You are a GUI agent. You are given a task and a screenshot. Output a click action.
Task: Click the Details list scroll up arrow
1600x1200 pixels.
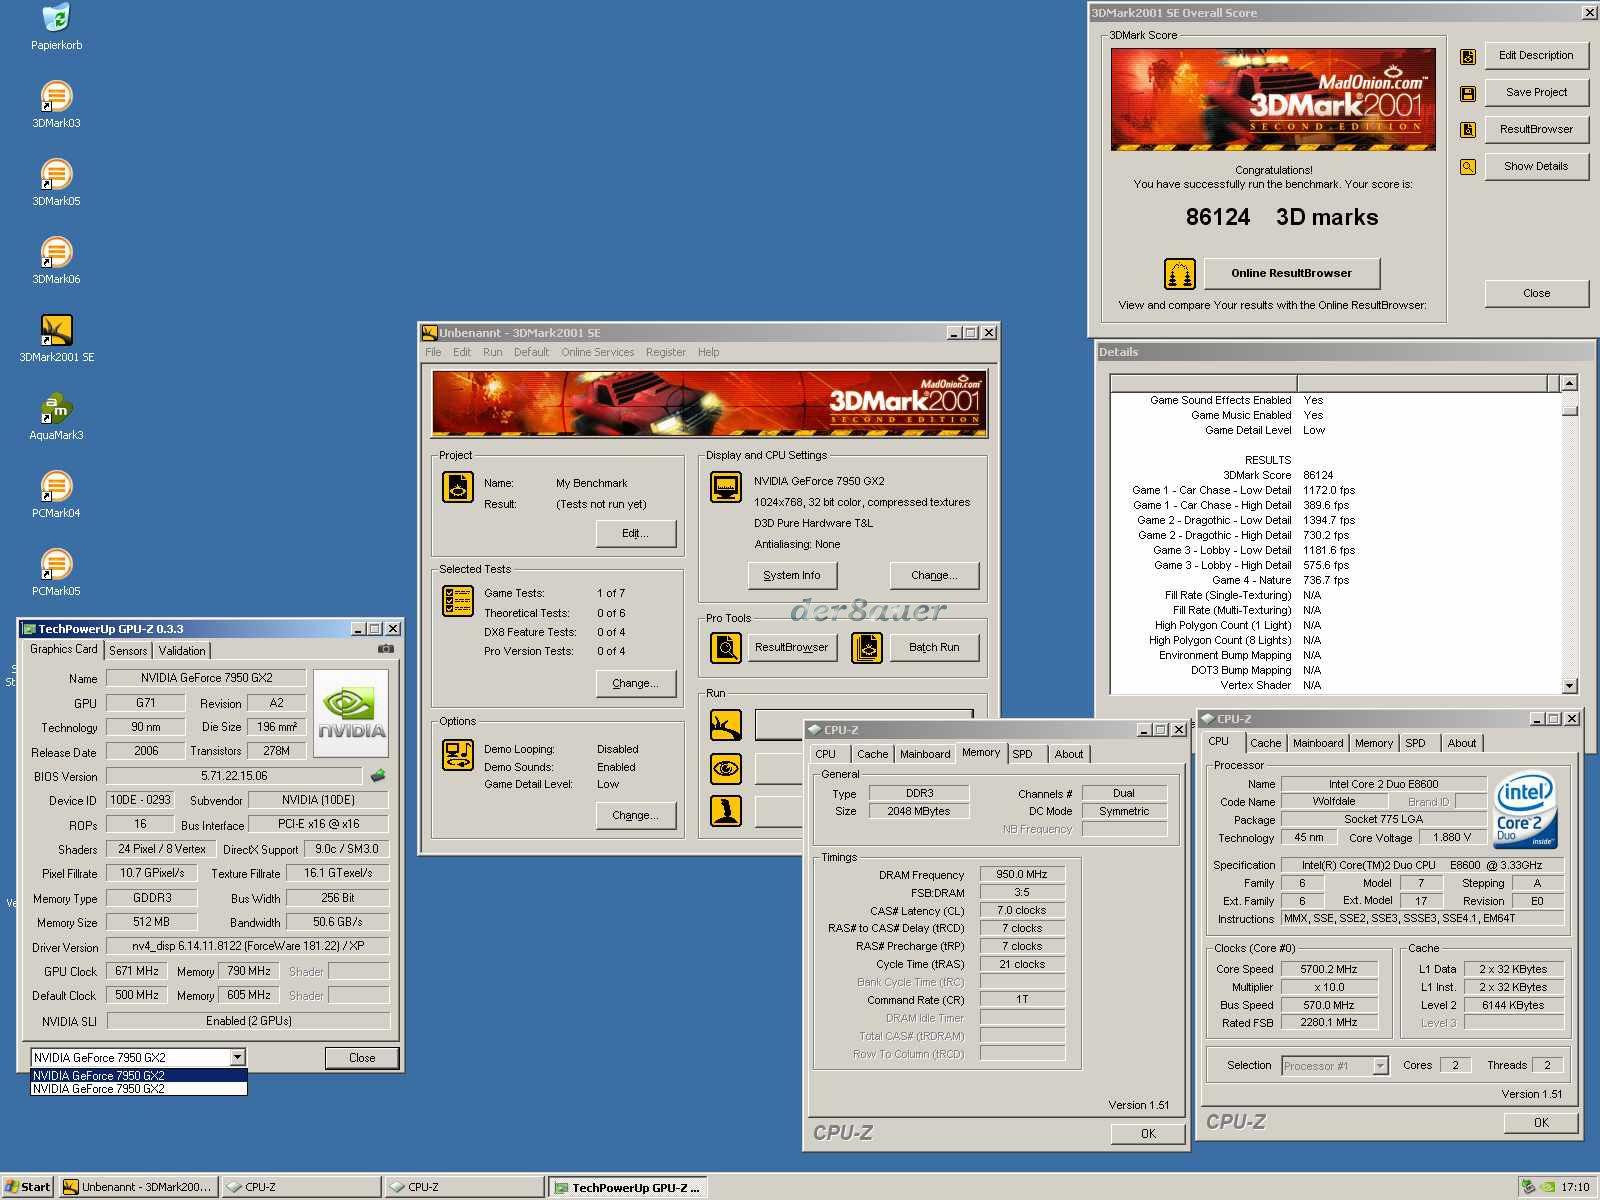1569,383
